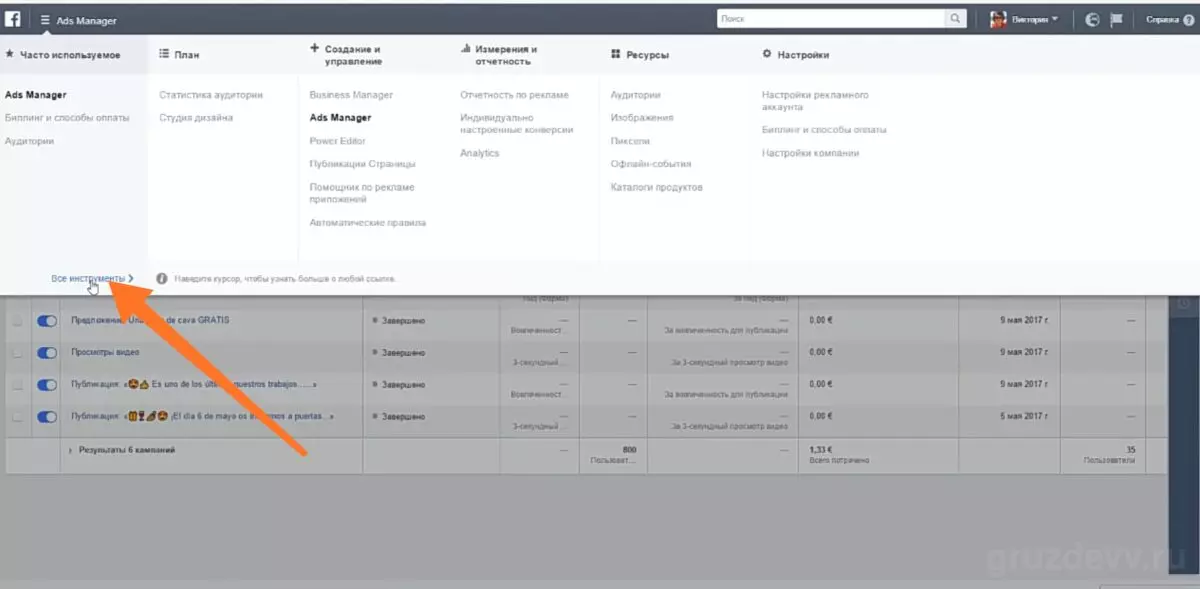Screen dimensions: 1200x589
Task: Click into the Поиск search field
Action: click(831, 19)
